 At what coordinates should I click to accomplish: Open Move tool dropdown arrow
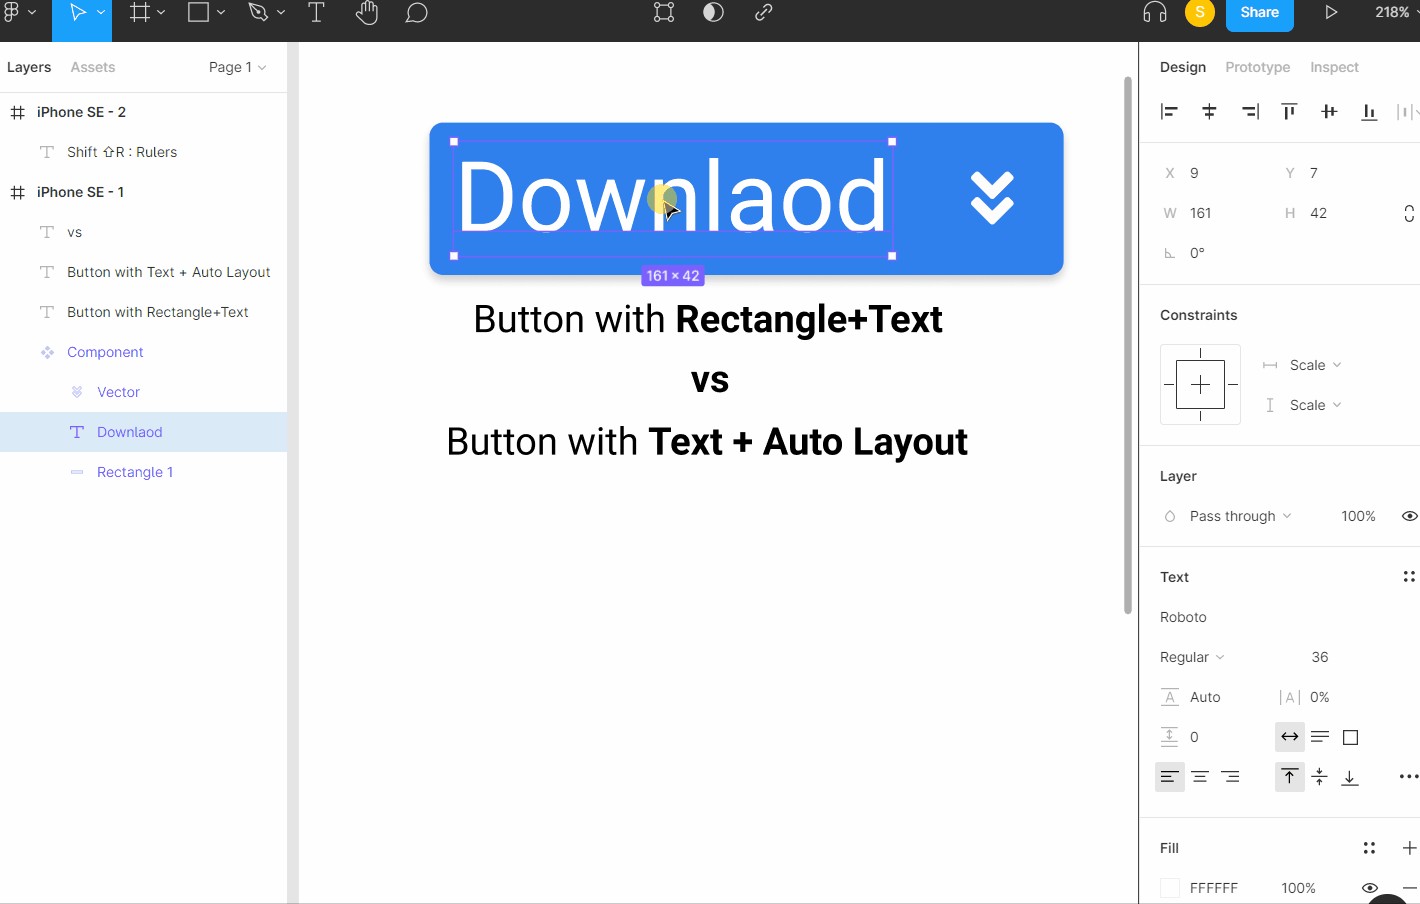point(101,12)
